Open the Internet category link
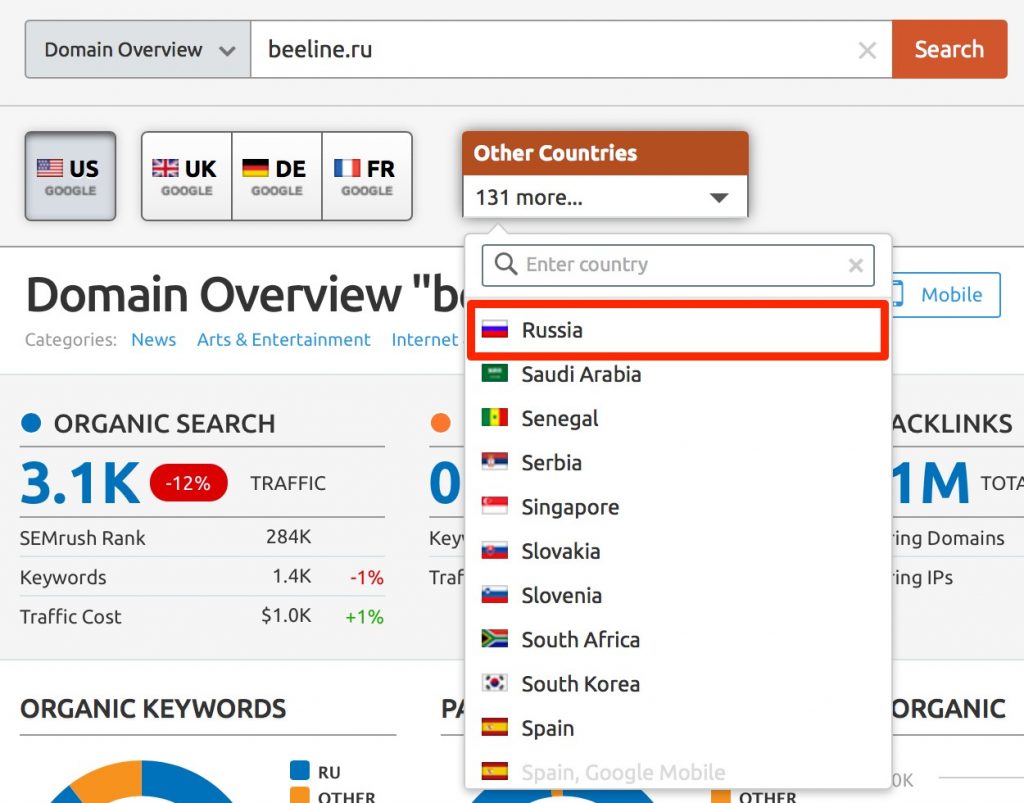Viewport: 1024px width, 803px height. click(x=424, y=339)
